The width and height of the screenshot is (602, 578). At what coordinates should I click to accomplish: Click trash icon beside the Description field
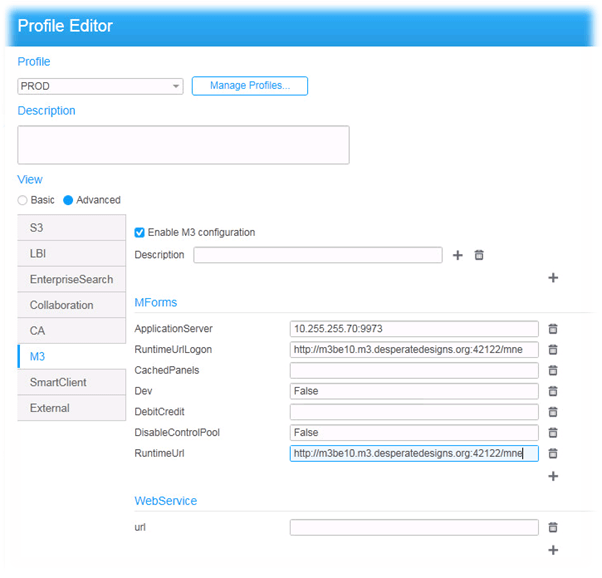479,255
